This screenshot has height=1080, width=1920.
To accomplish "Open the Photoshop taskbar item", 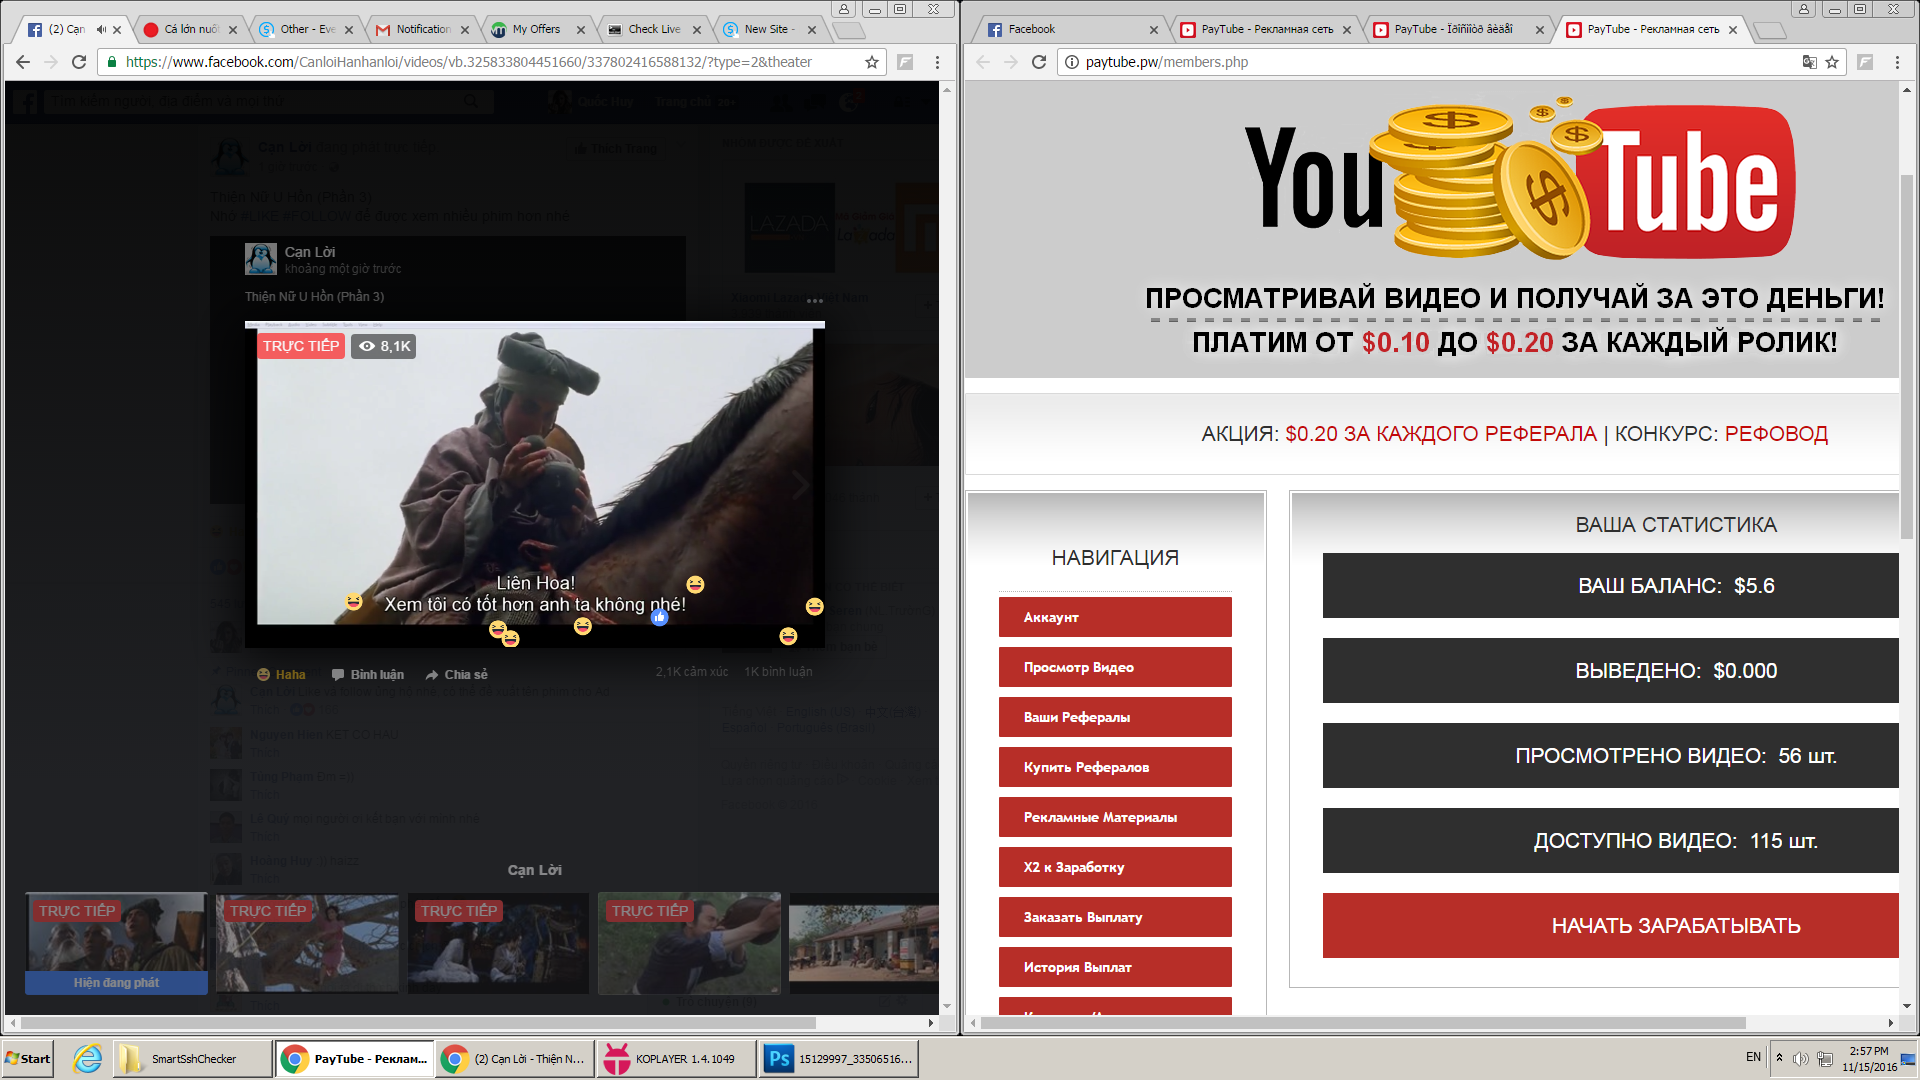I will click(x=838, y=1058).
